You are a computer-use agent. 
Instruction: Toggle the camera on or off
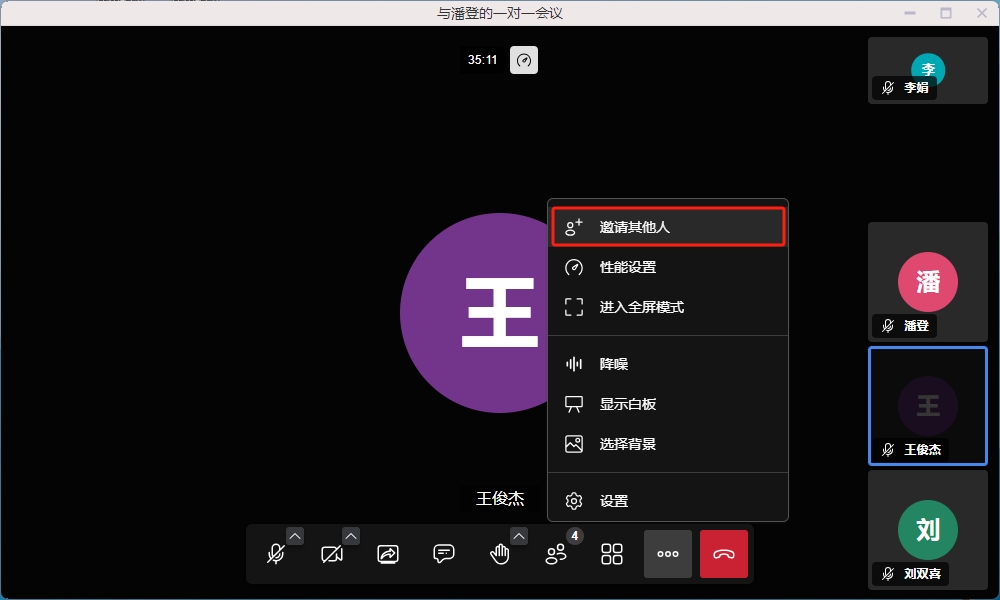point(332,554)
